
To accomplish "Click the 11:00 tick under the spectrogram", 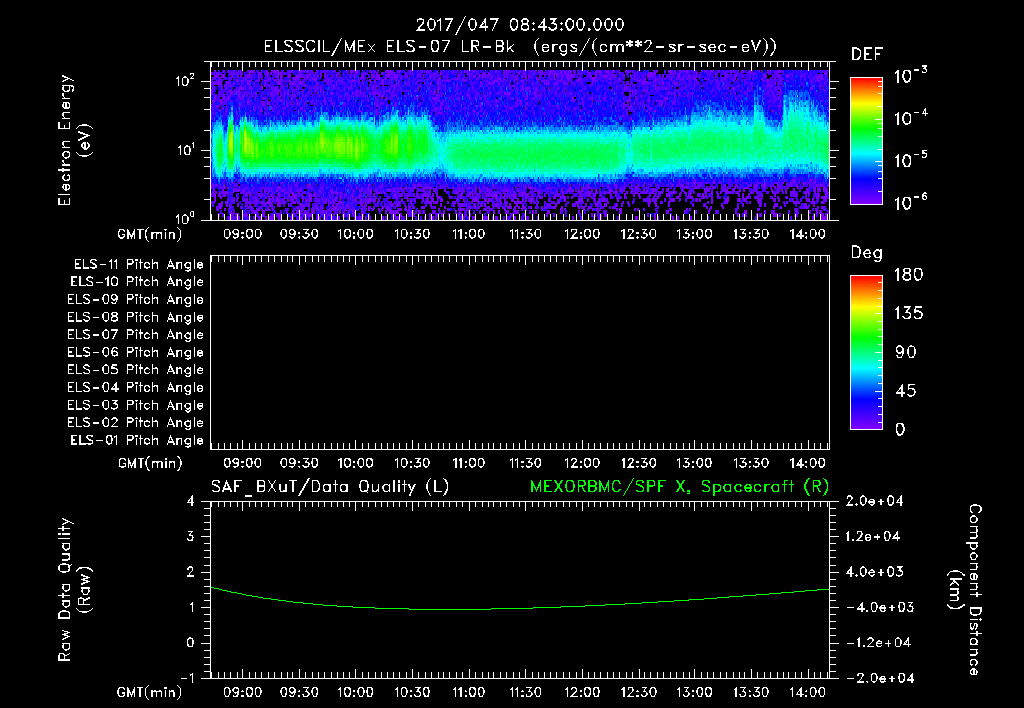I will tap(468, 234).
